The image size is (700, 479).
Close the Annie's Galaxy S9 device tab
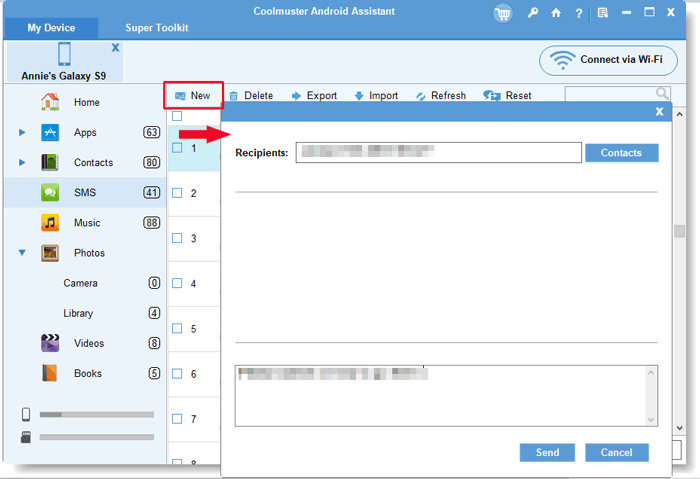115,47
